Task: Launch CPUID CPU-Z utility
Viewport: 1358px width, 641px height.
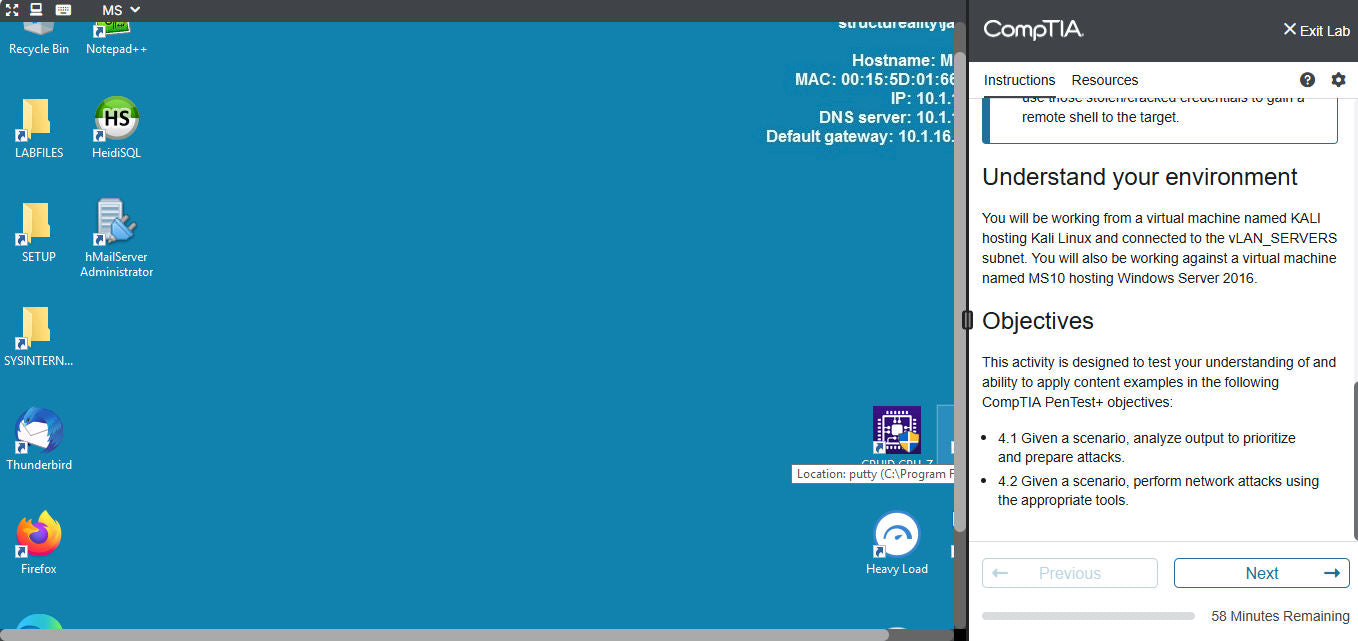Action: [x=896, y=430]
